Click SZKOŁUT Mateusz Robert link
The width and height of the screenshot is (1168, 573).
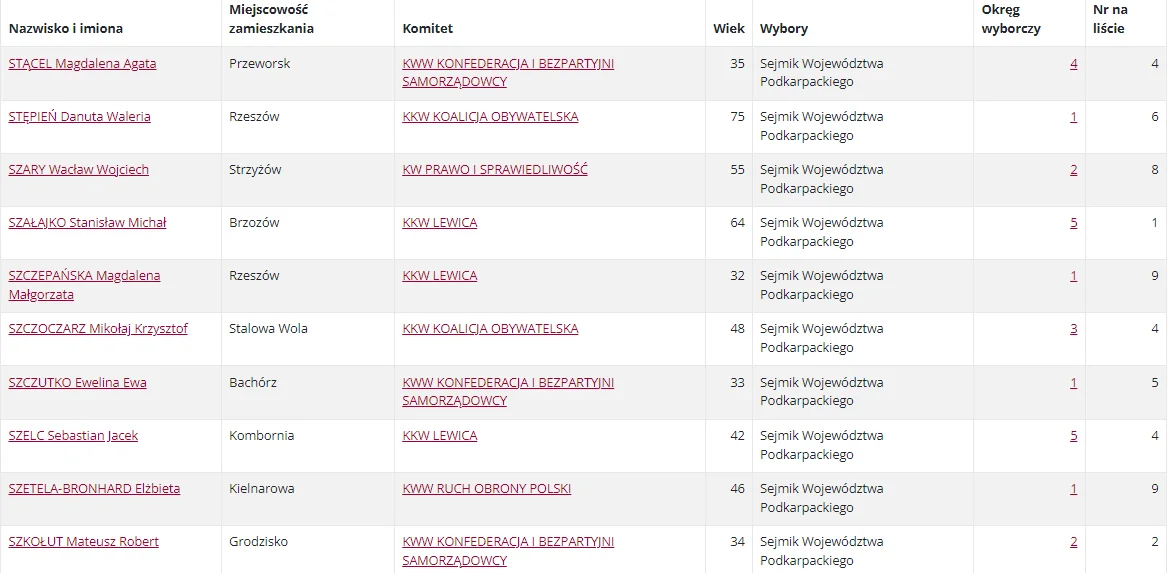tap(83, 542)
